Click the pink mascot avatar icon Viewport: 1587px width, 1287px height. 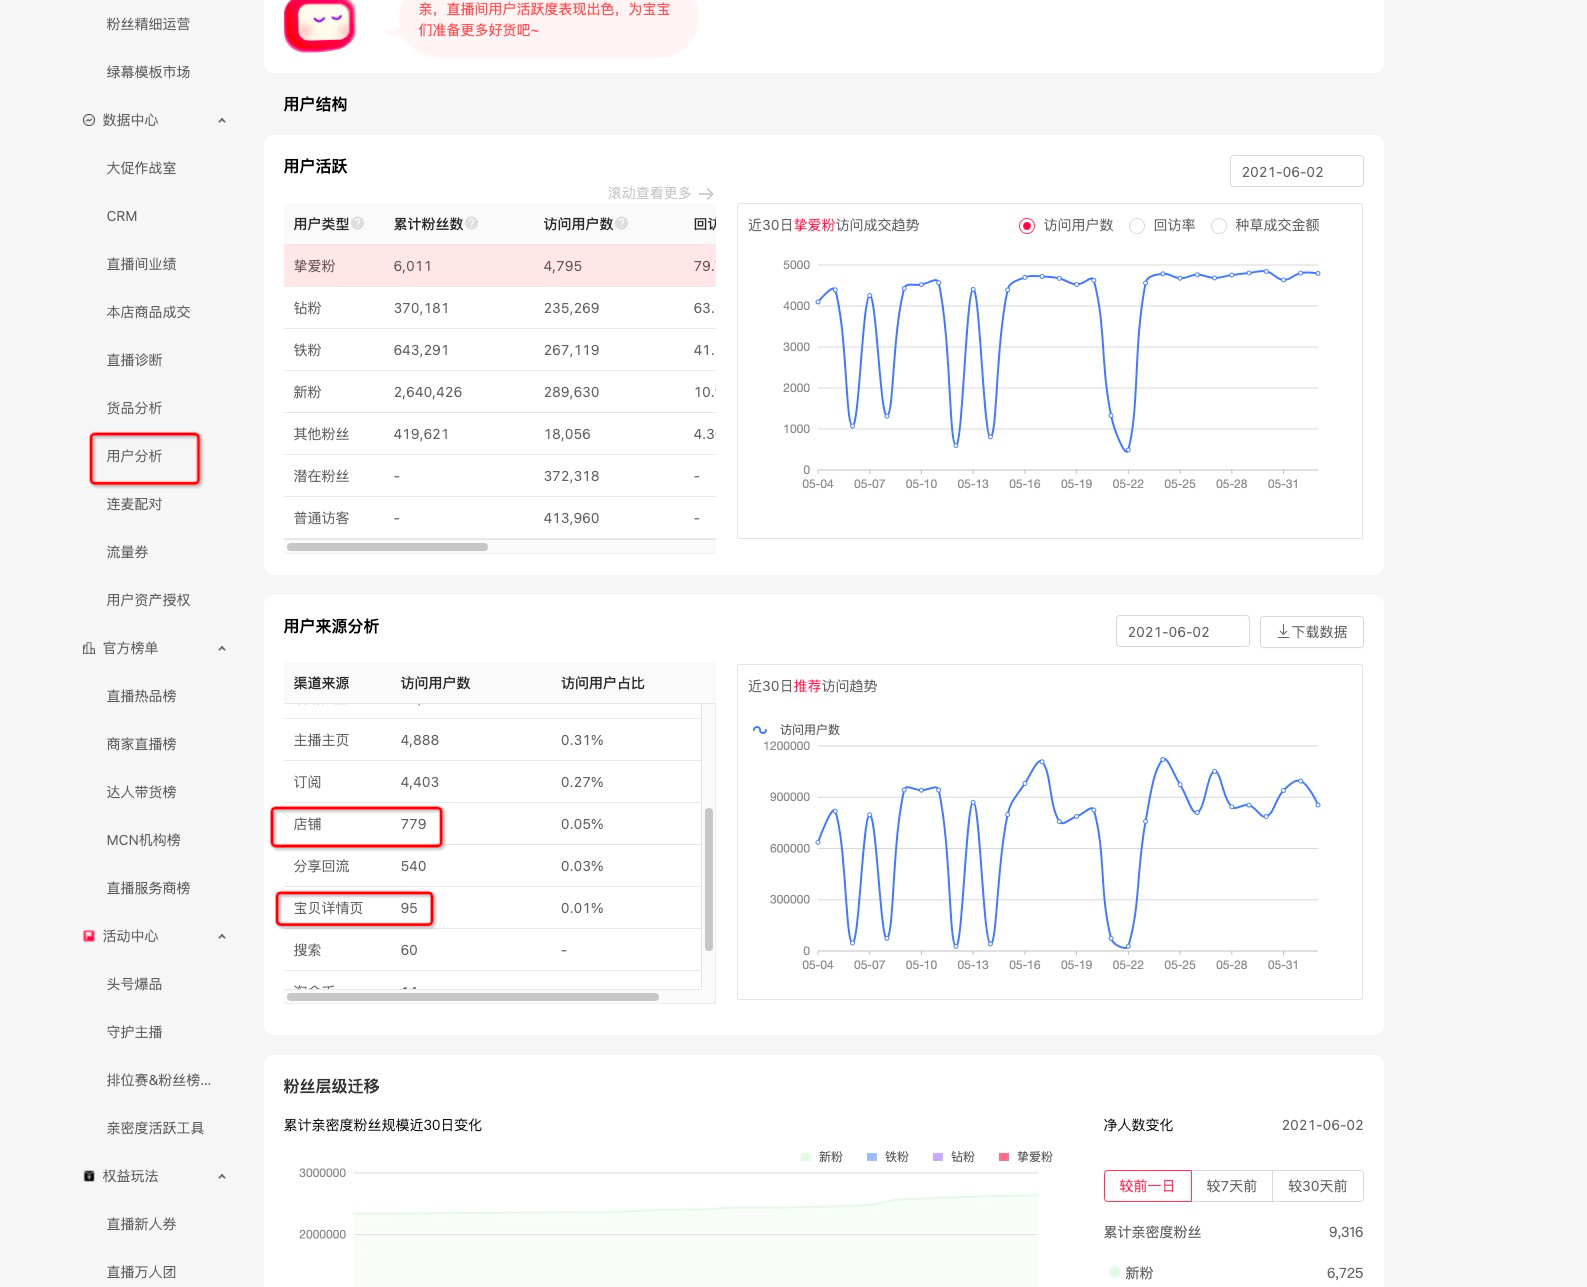[x=320, y=25]
